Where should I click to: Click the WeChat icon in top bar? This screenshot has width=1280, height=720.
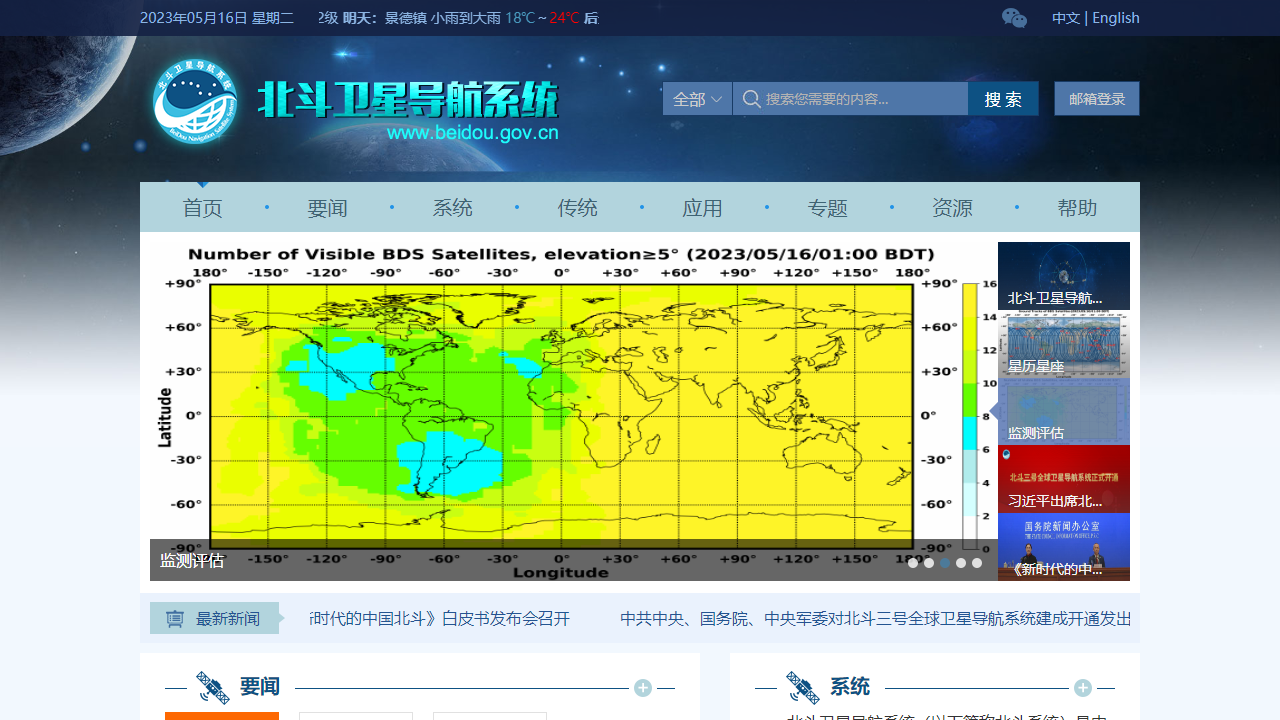pyautogui.click(x=1014, y=18)
